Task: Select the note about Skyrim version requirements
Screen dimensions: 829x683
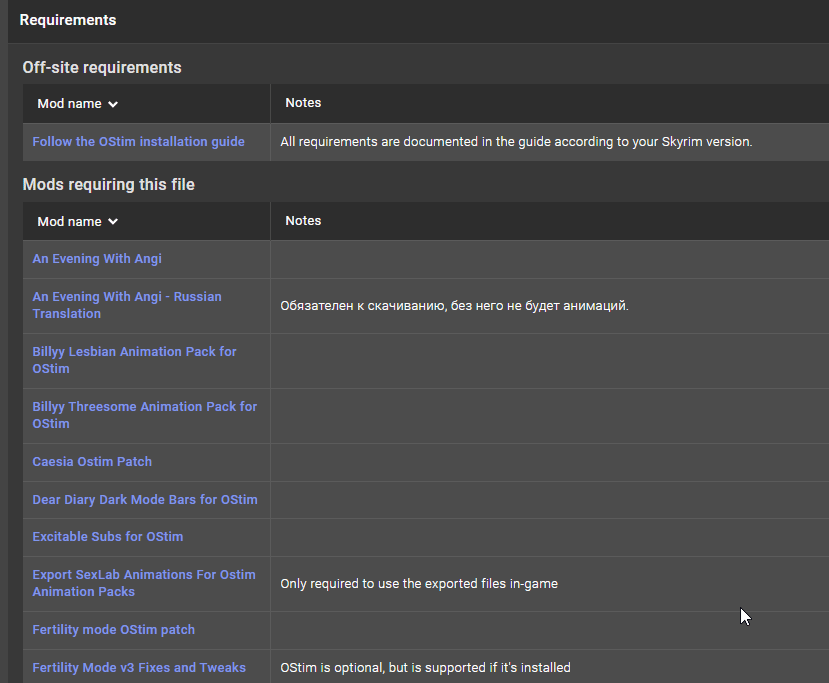Action: (x=516, y=142)
